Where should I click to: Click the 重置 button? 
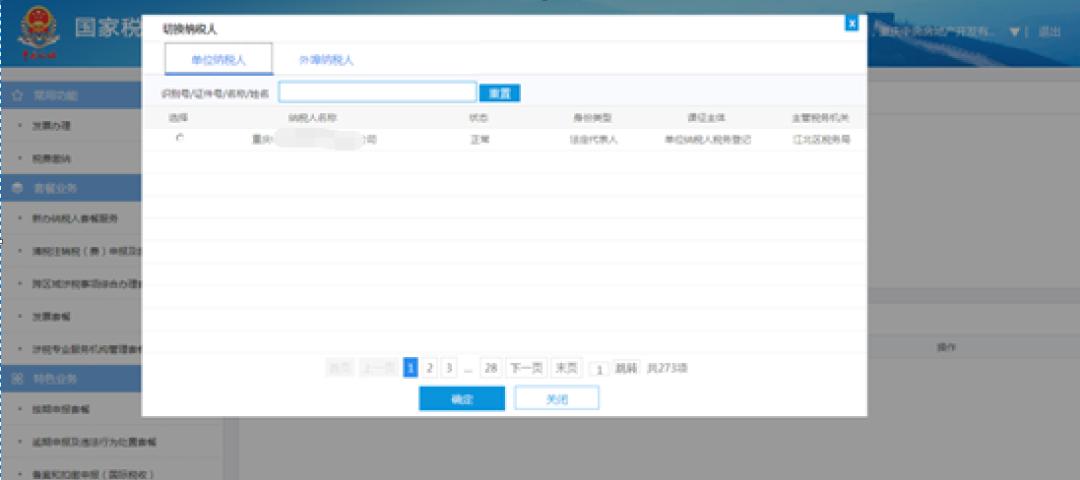click(499, 93)
